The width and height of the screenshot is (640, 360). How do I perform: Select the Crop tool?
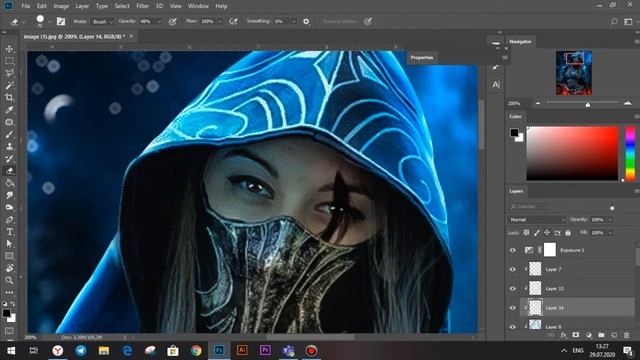pyautogui.click(x=9, y=98)
